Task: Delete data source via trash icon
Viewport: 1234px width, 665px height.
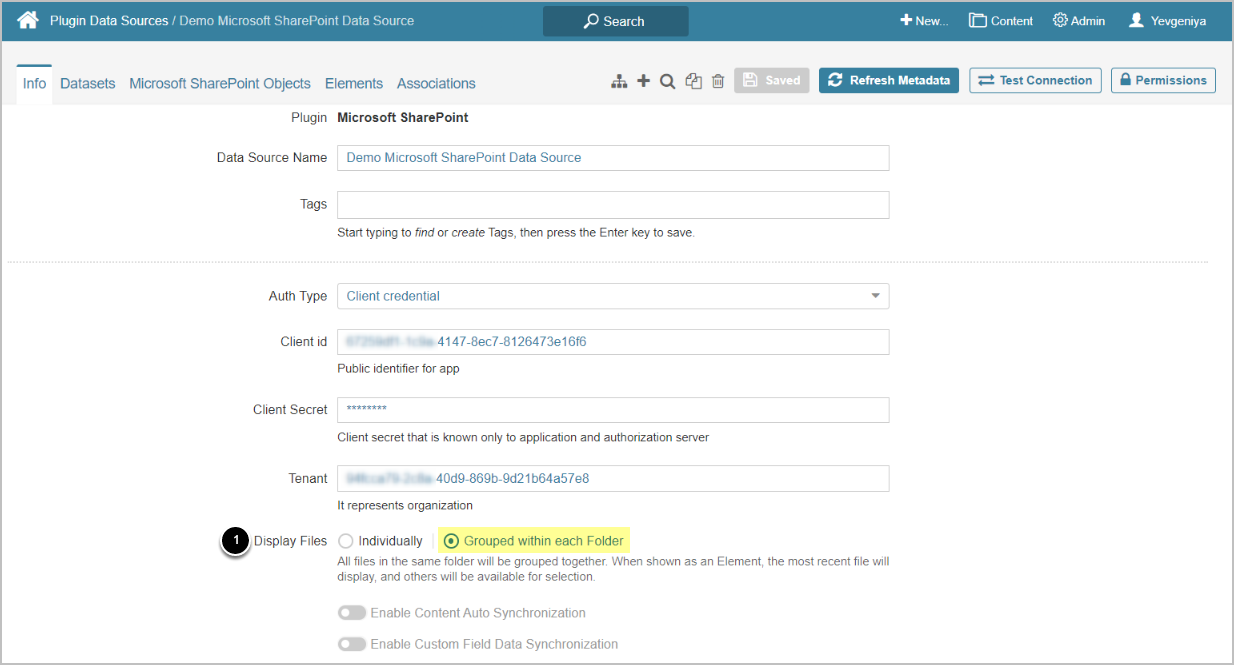Action: [718, 81]
